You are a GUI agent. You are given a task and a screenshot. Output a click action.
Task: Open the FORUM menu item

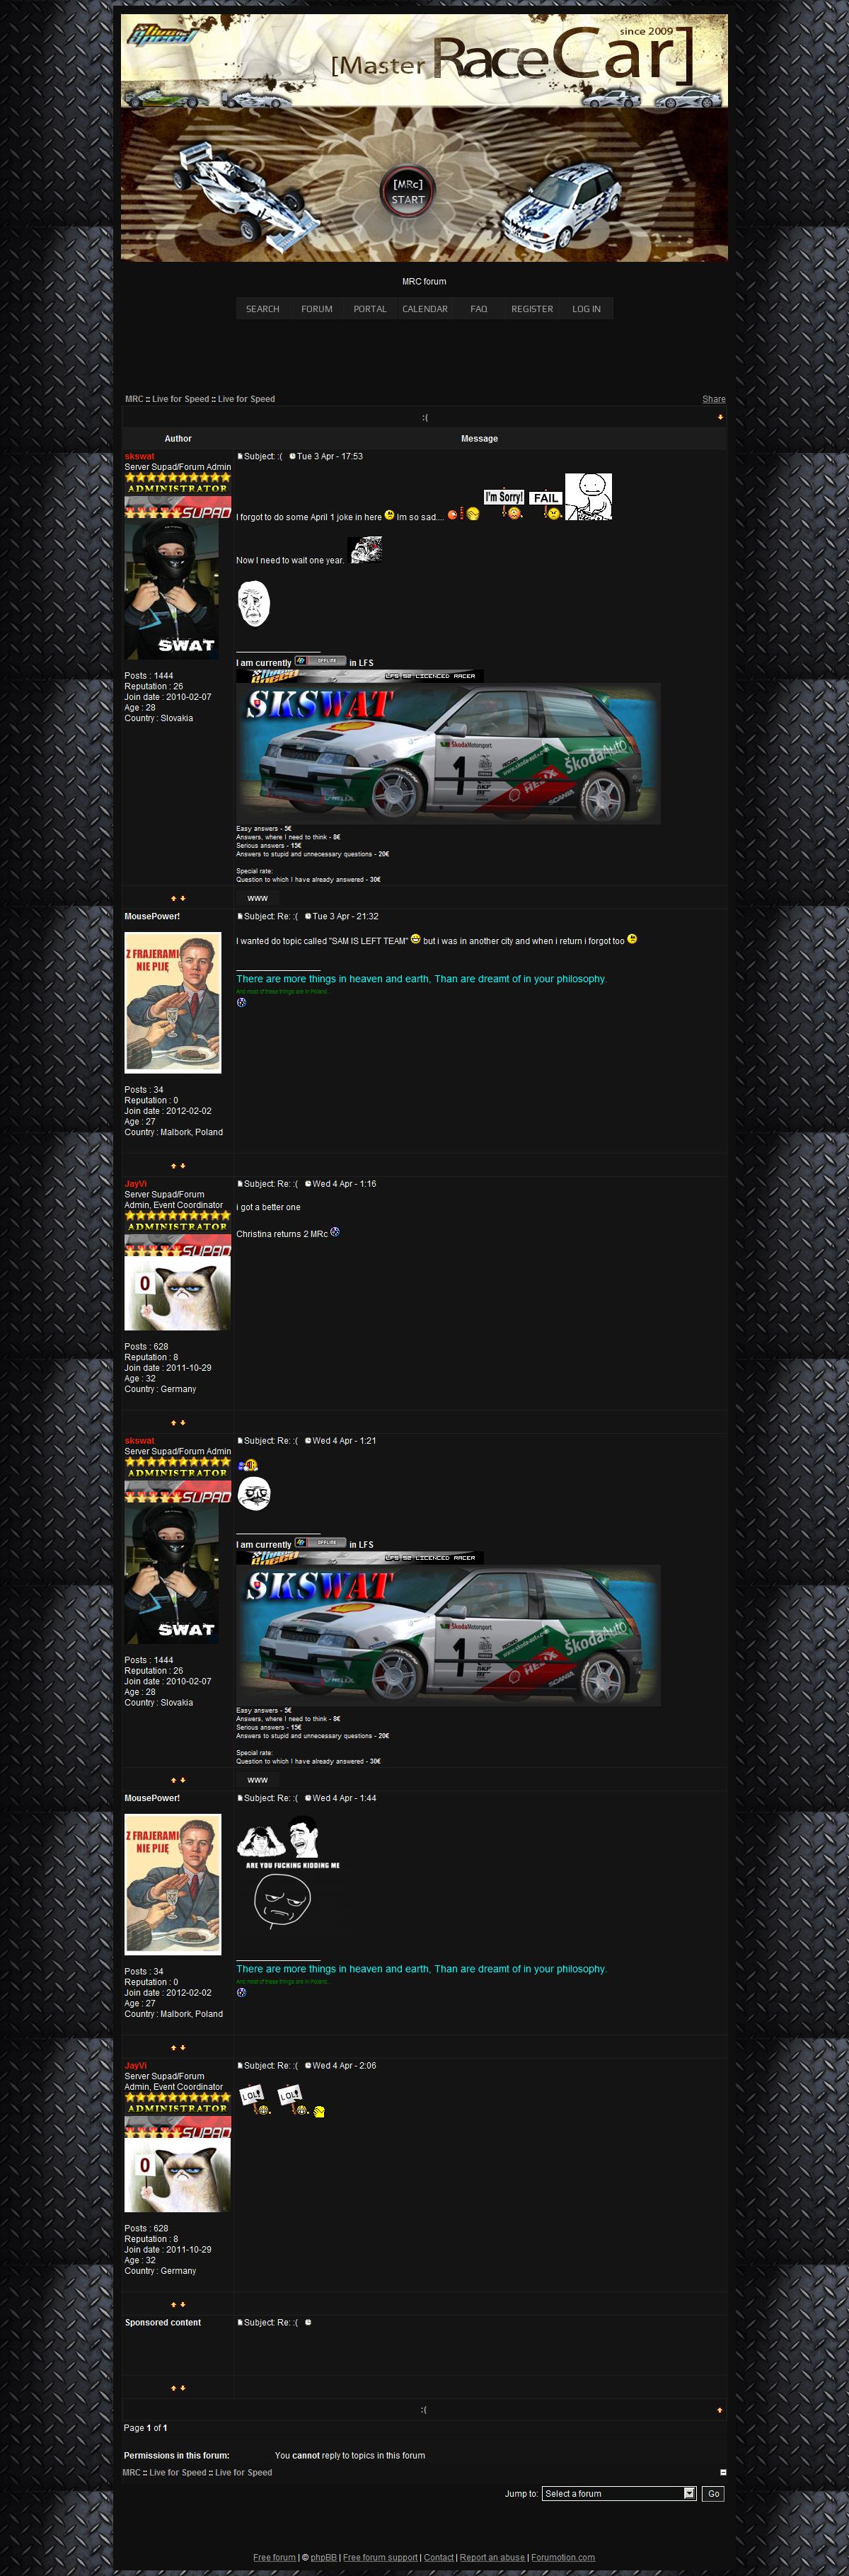317,309
